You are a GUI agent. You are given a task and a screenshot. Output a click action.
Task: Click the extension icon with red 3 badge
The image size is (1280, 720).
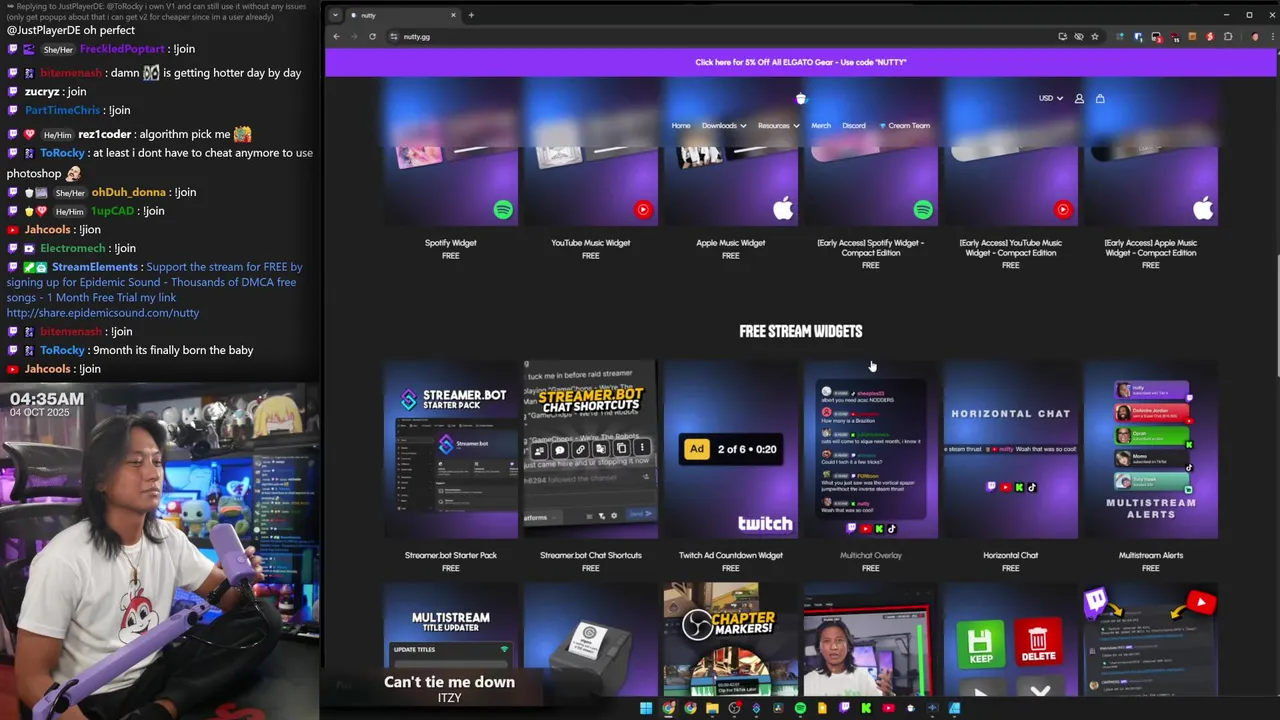tap(1158, 37)
